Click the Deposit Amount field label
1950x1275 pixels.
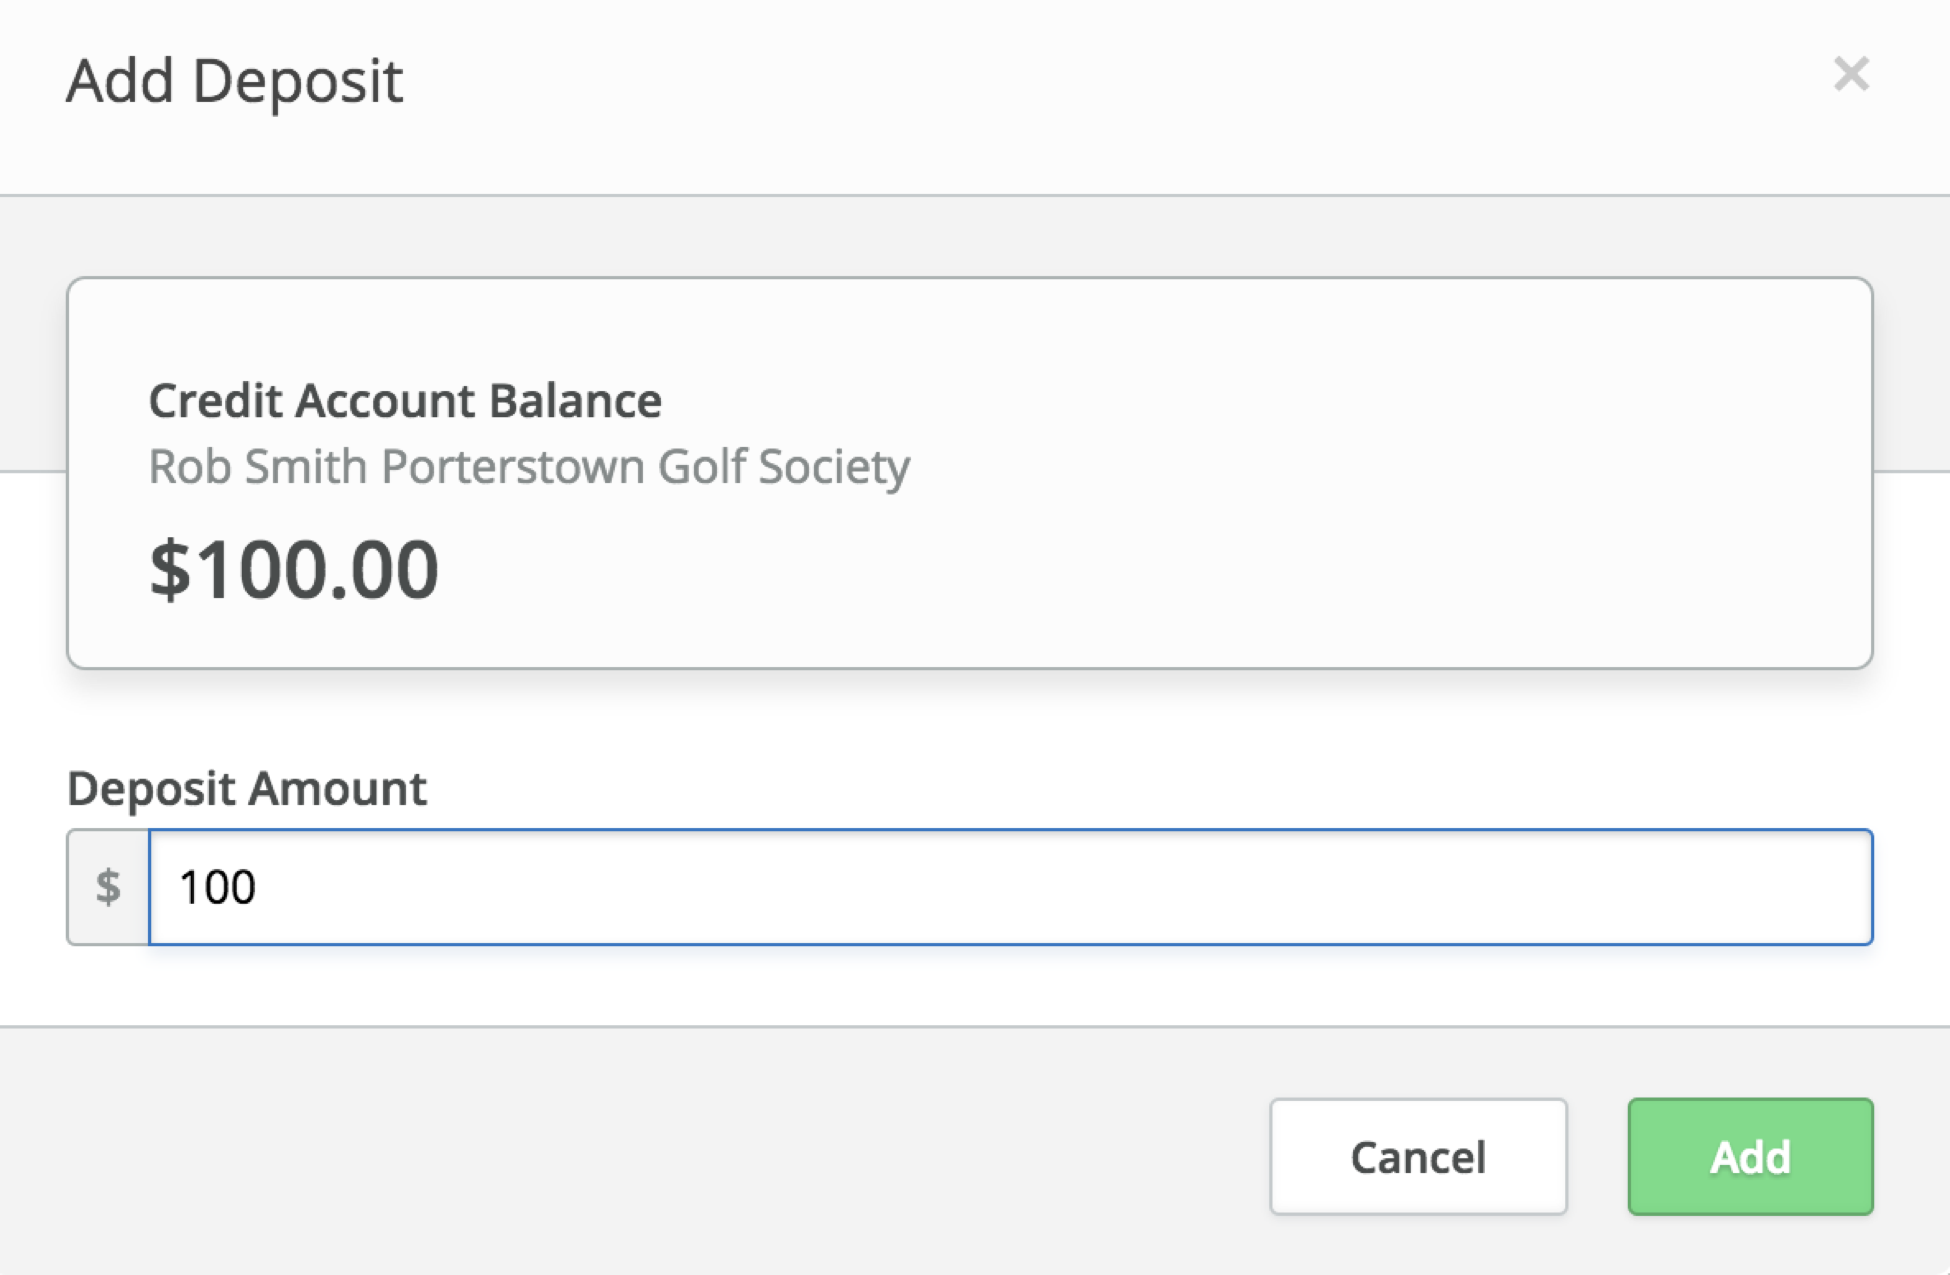[247, 788]
